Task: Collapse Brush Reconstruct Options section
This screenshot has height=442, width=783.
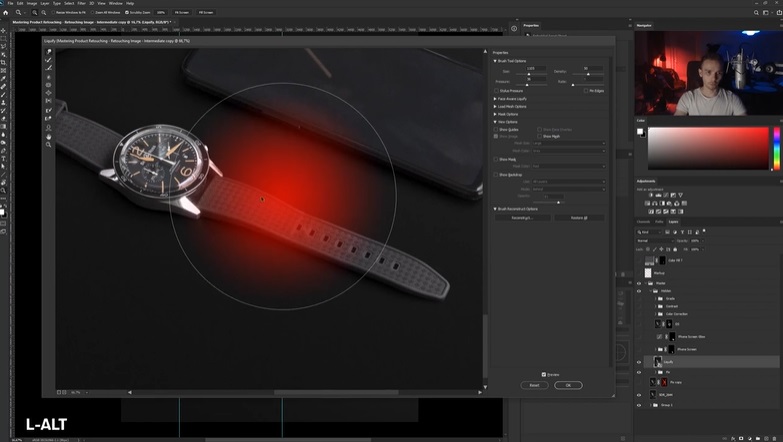Action: pos(495,209)
